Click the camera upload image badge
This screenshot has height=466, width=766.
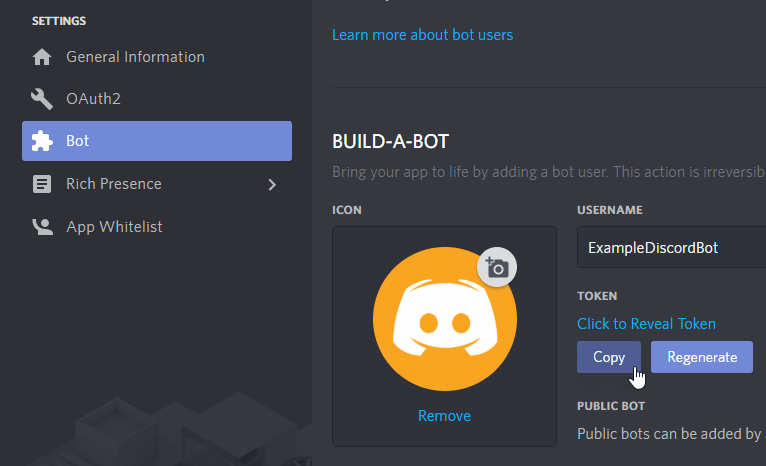497,267
